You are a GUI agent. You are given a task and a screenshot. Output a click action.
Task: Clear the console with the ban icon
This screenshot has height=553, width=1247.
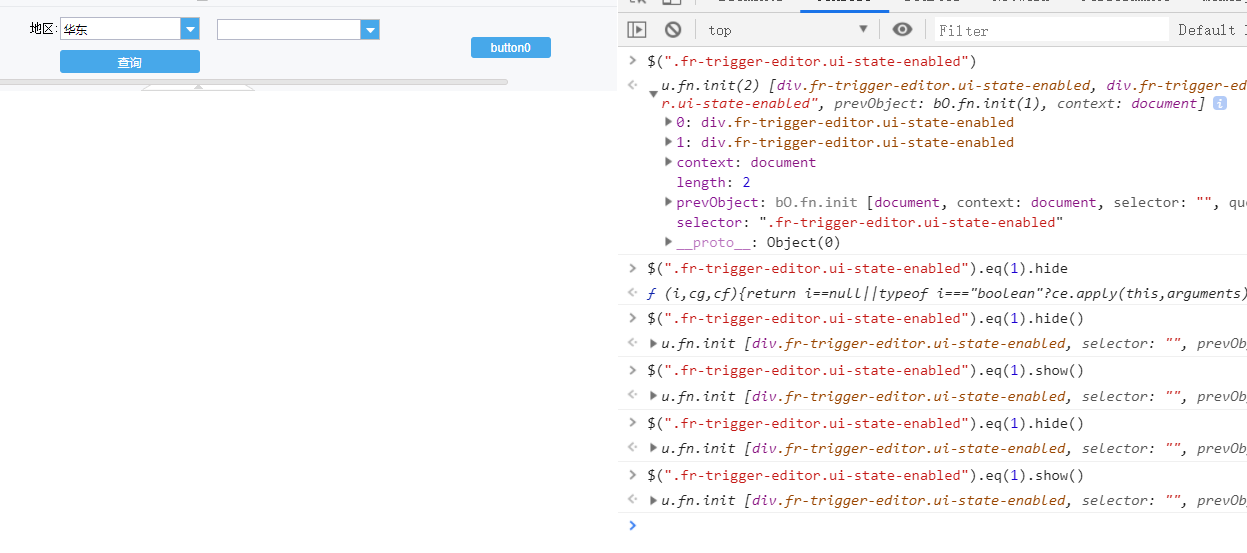(x=673, y=30)
